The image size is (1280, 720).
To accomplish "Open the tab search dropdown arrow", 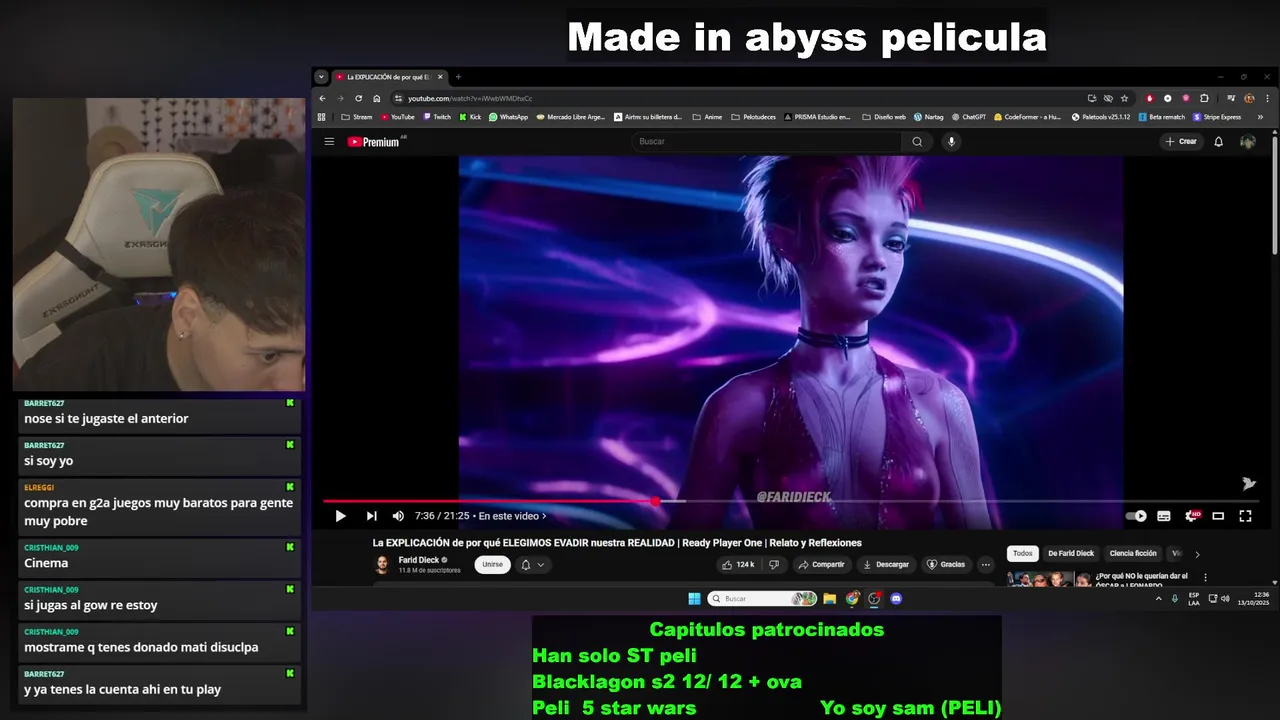I will (x=321, y=76).
